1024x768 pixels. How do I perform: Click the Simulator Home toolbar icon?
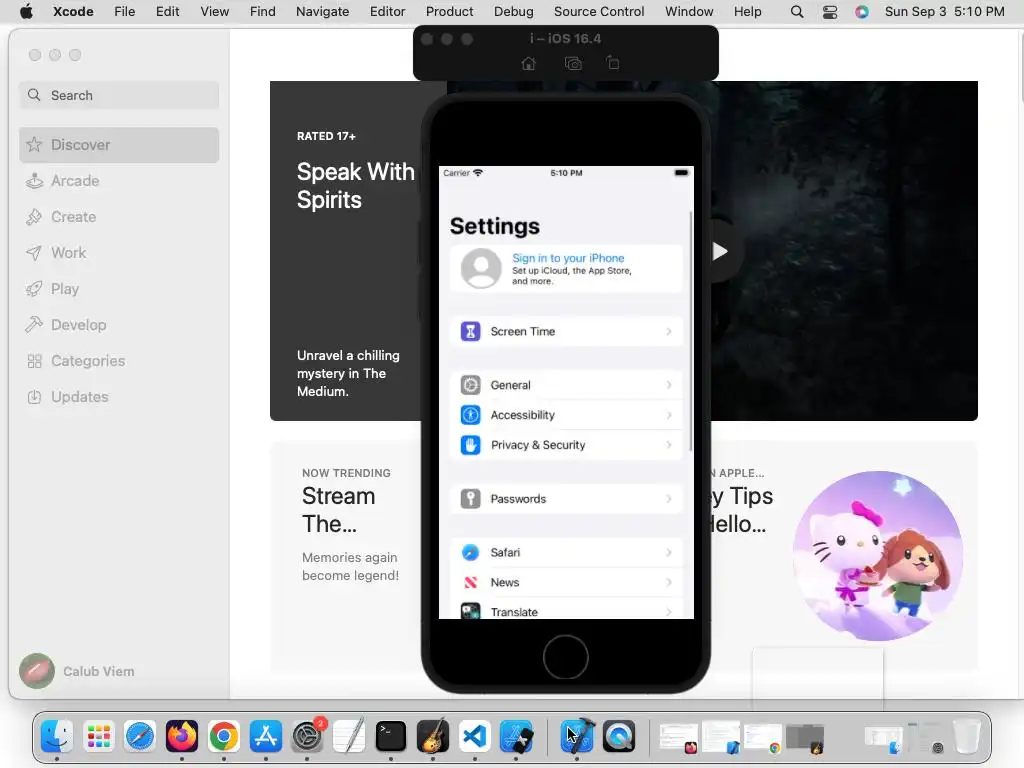coord(528,63)
